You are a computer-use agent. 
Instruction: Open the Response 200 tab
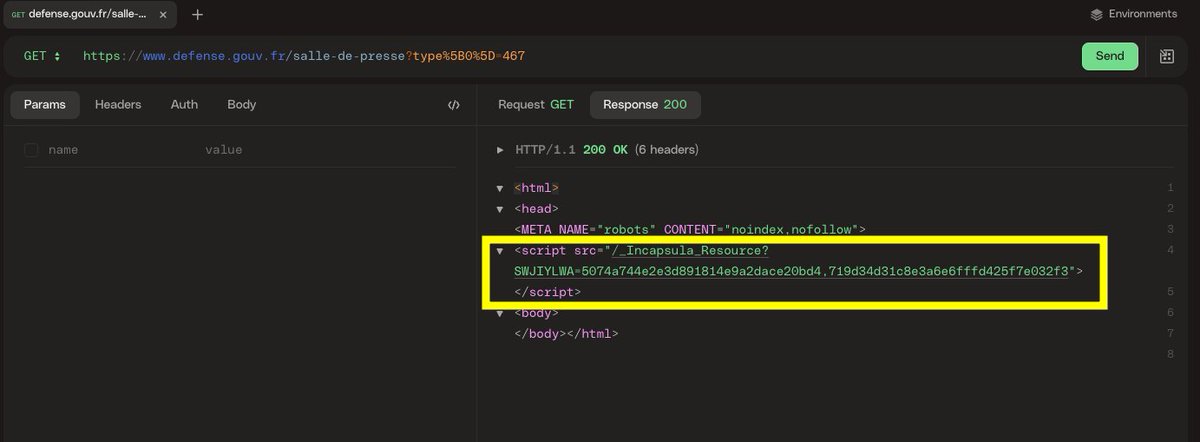[x=645, y=104]
